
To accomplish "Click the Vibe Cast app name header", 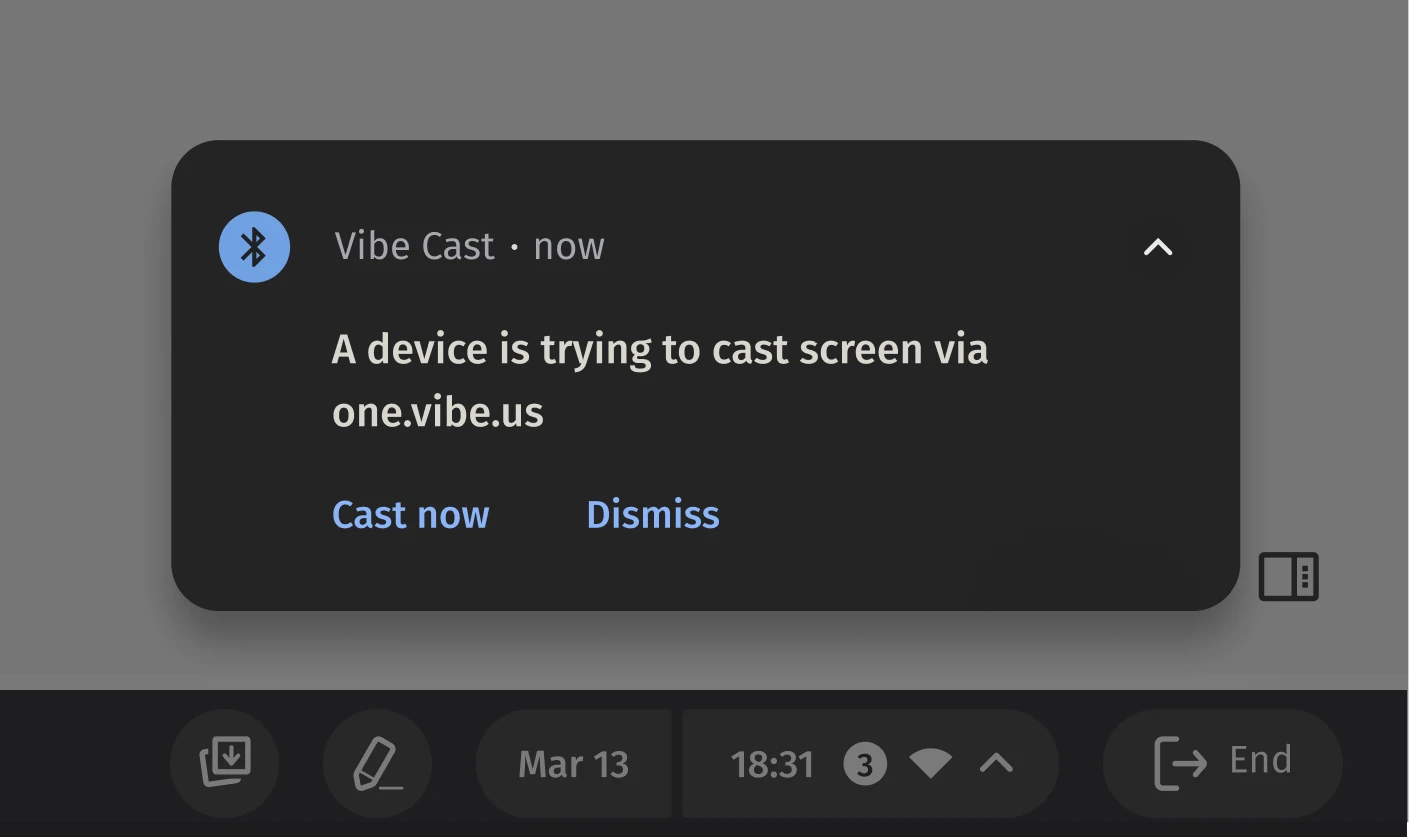I will point(414,246).
